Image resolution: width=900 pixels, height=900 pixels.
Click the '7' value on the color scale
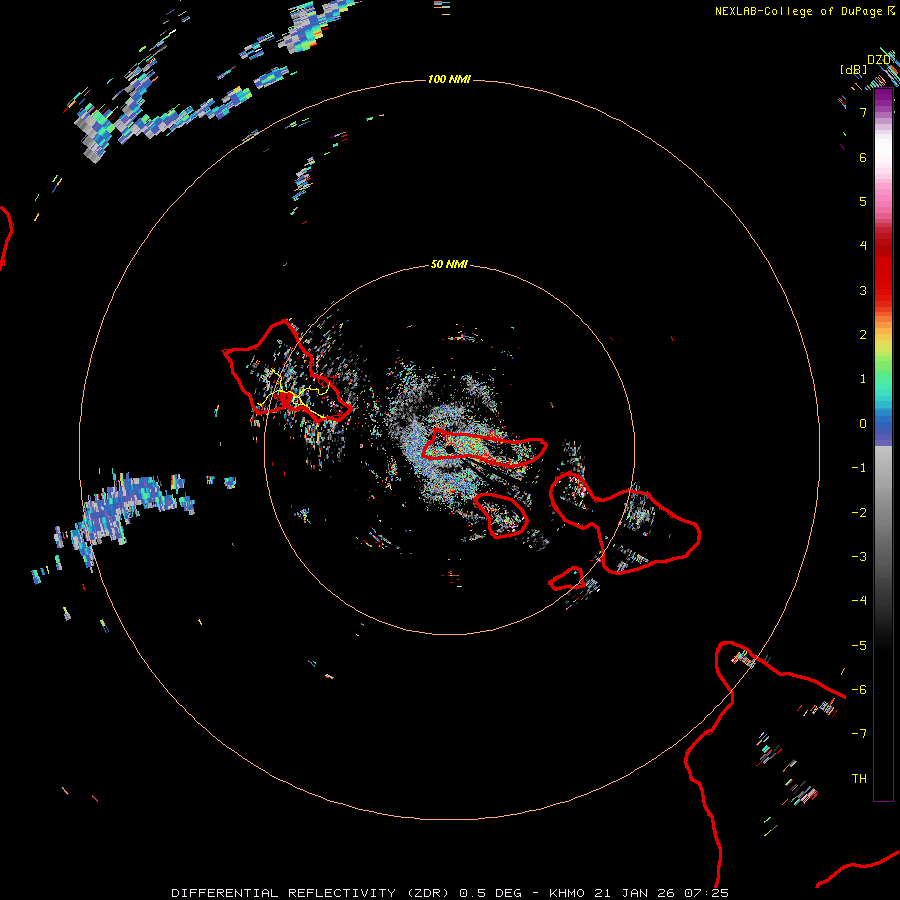(x=863, y=113)
